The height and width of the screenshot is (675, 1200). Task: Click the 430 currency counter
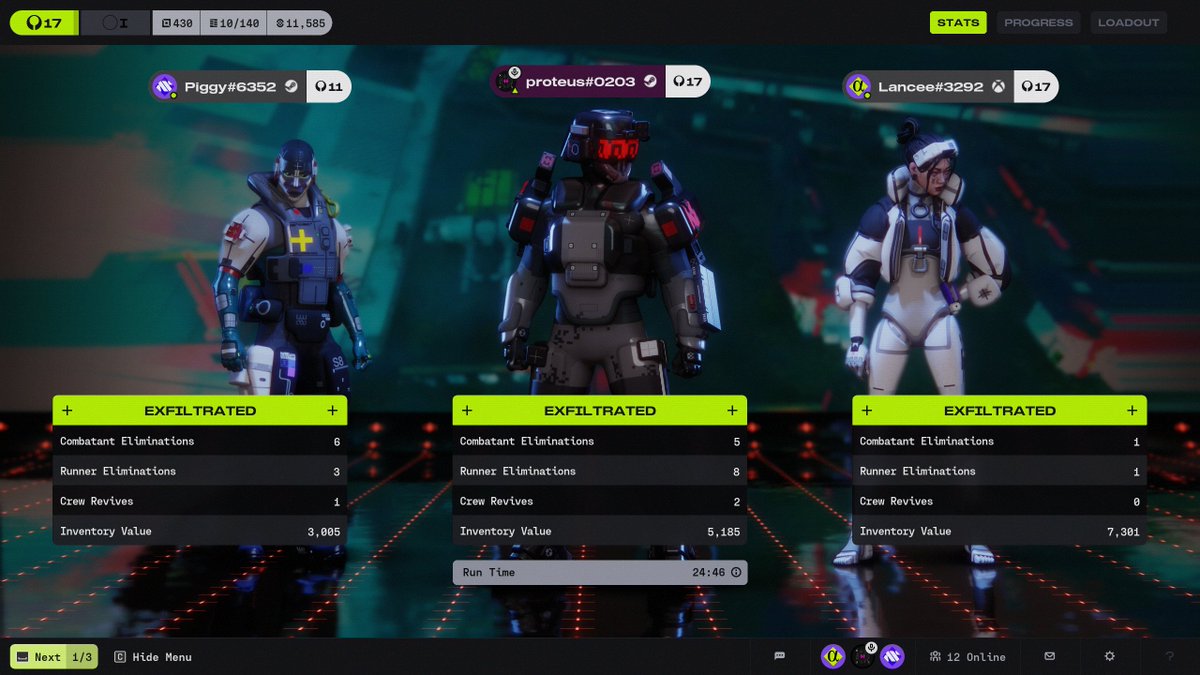pyautogui.click(x=176, y=23)
